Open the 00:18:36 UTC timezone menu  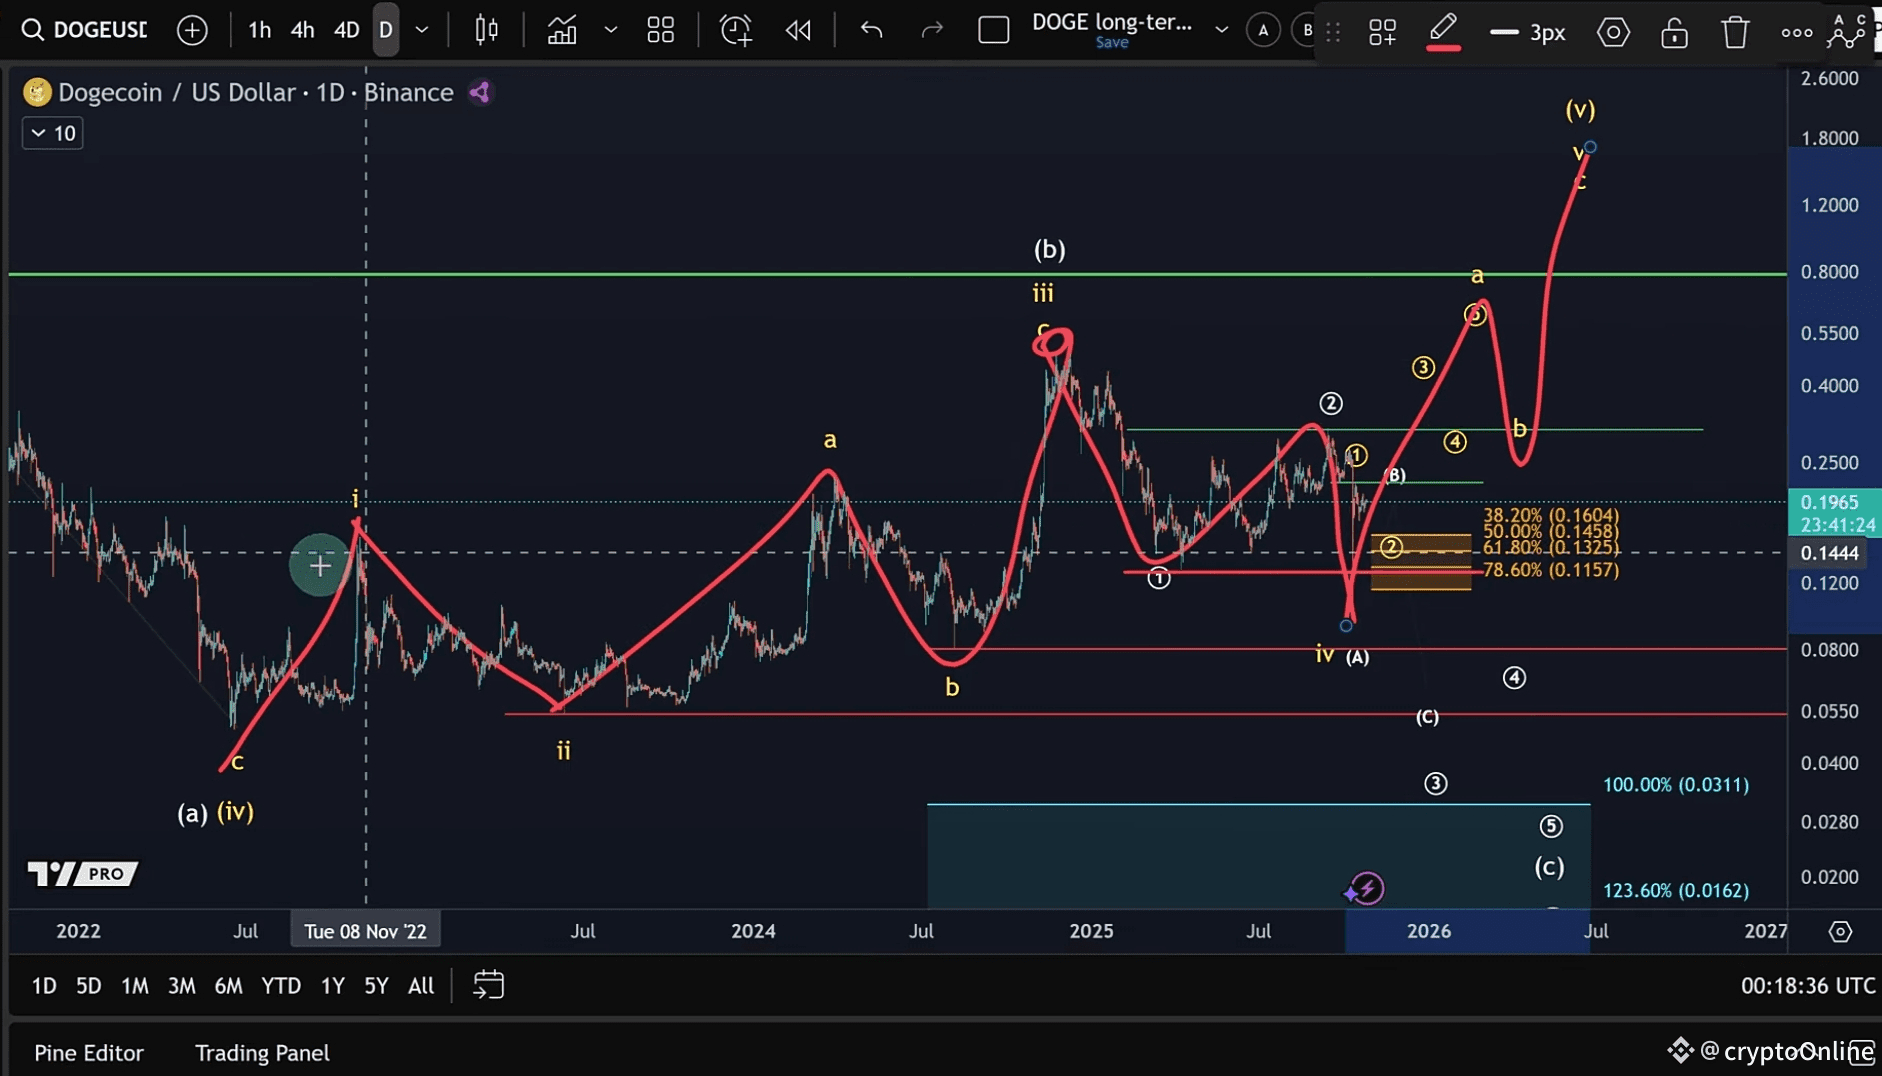click(1808, 985)
